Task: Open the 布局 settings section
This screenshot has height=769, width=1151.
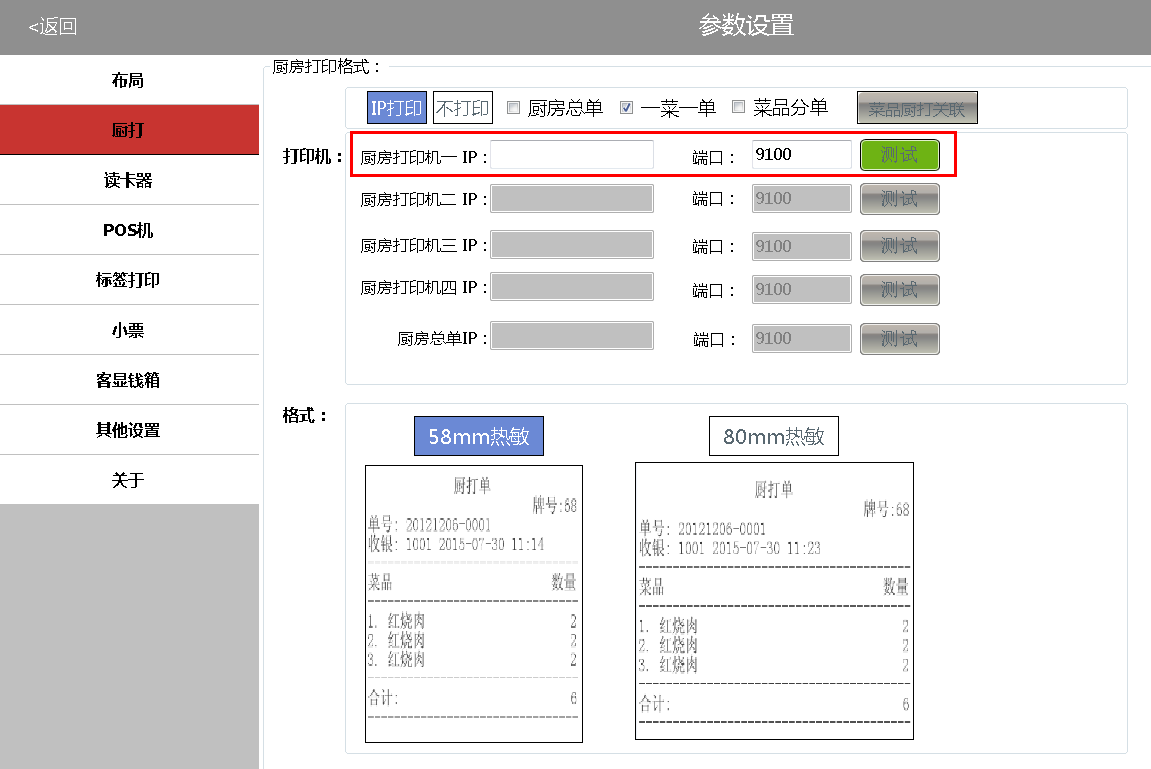Action: point(129,80)
